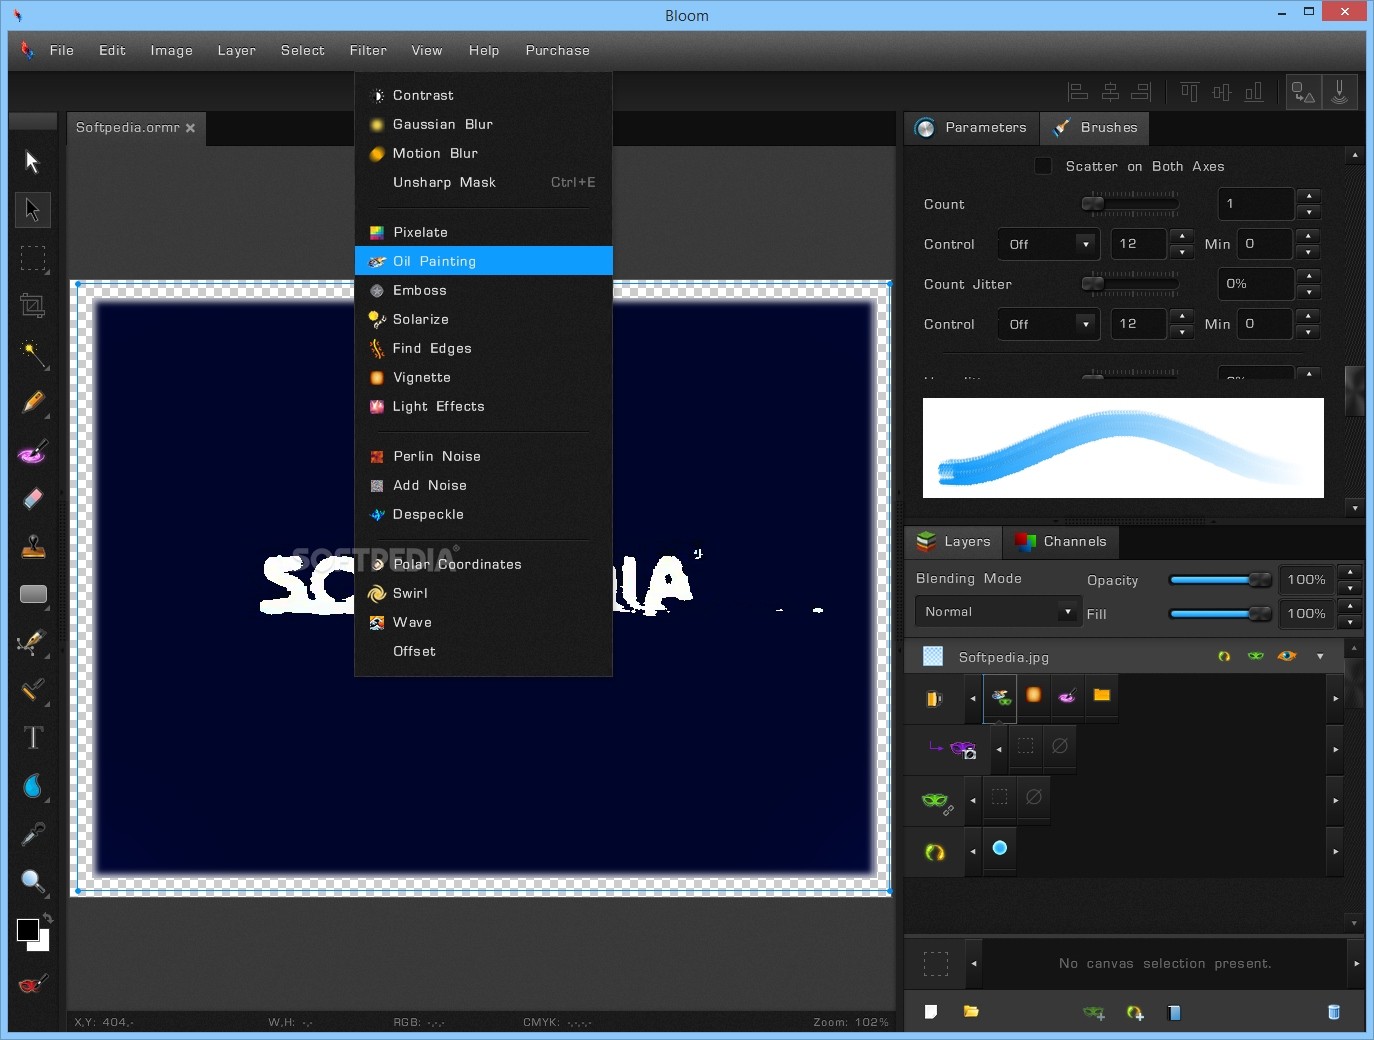The height and width of the screenshot is (1040, 1374).
Task: Open the Blending Mode Normal dropdown
Action: point(998,611)
